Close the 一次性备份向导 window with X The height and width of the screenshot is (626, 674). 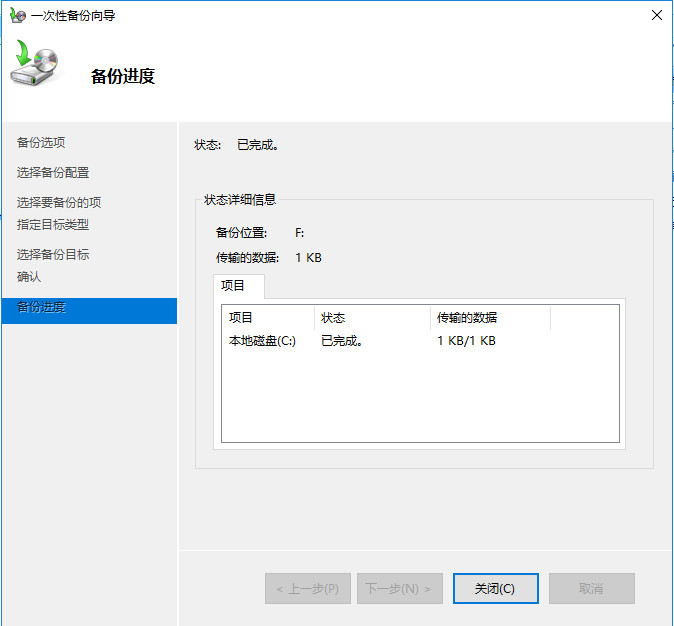coord(656,15)
